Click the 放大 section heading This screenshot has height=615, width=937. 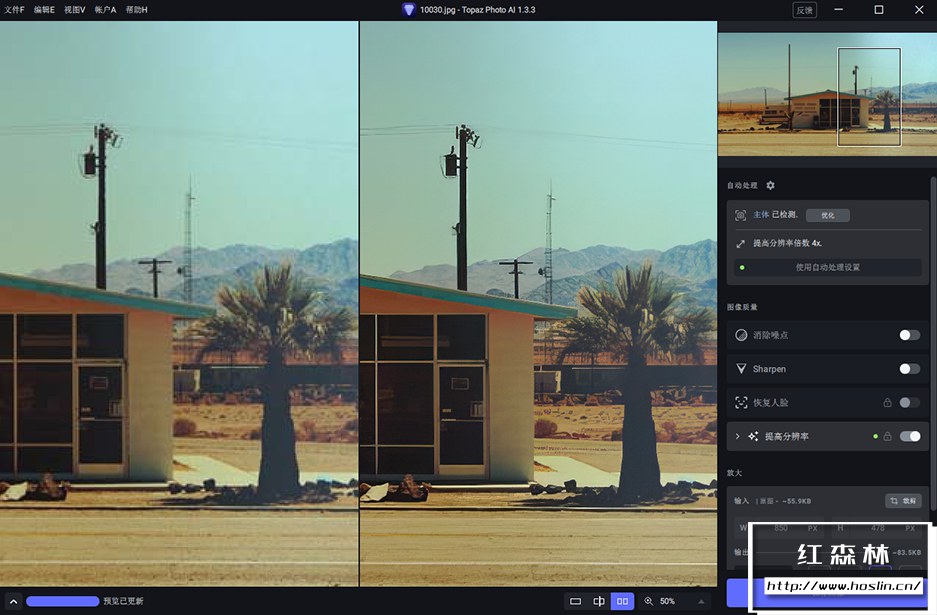[x=734, y=473]
